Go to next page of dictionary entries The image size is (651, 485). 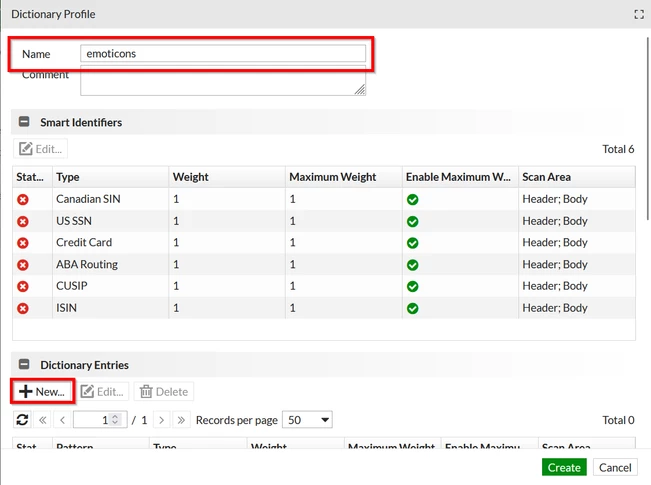coord(162,420)
